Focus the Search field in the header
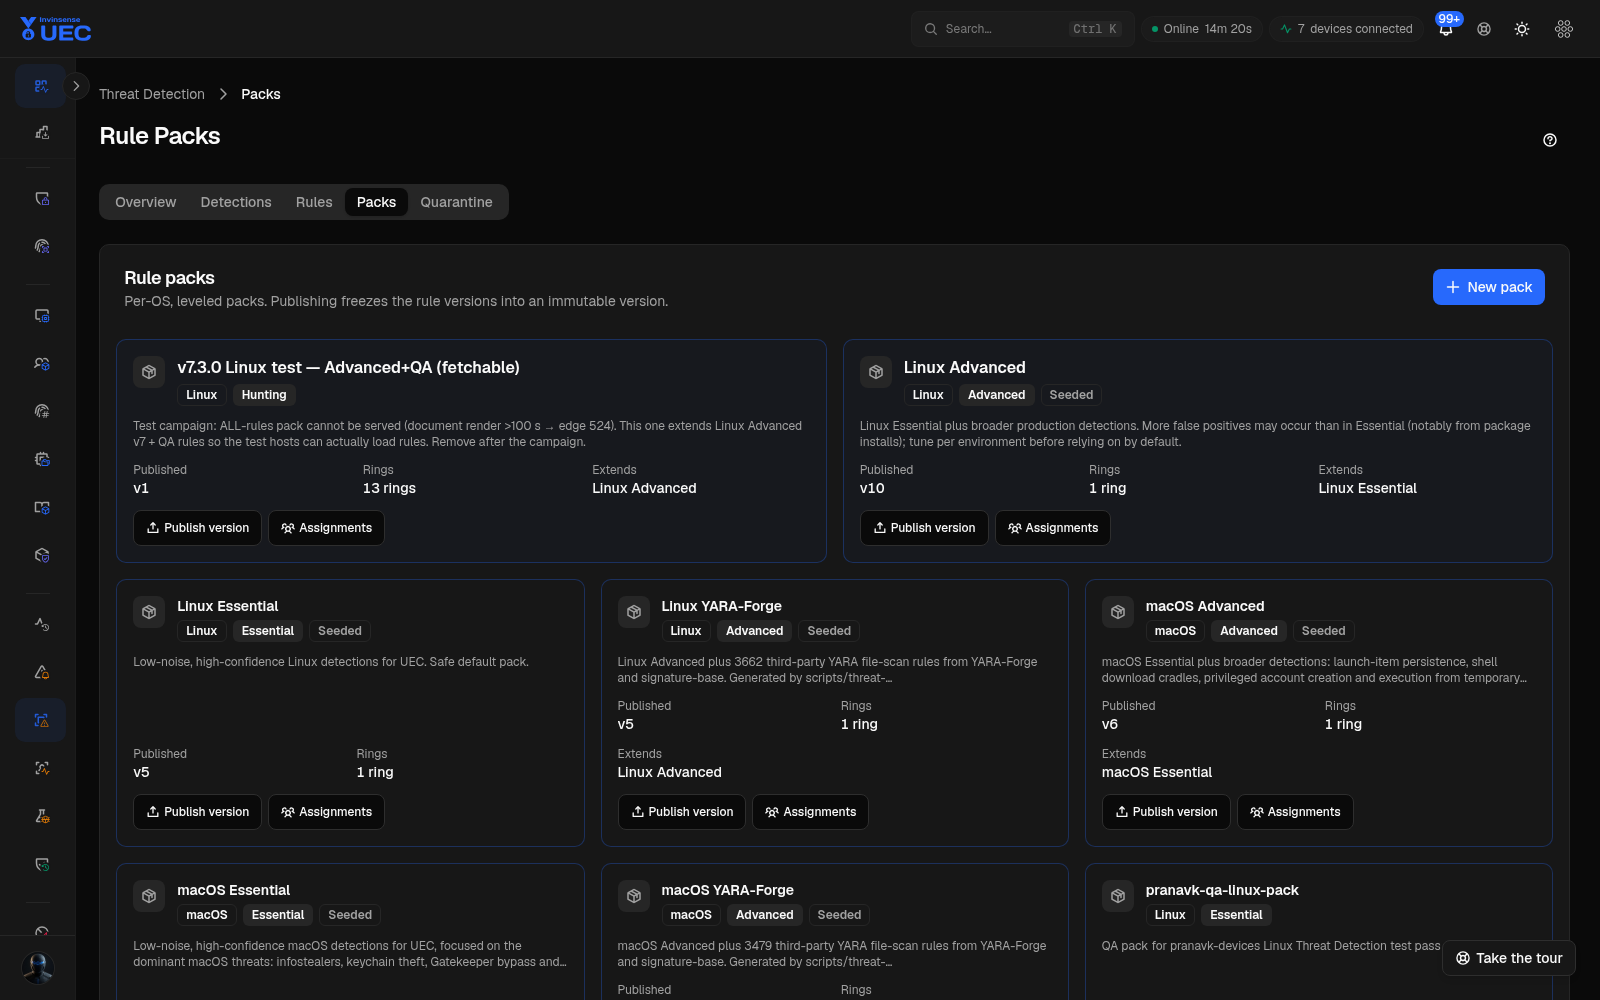This screenshot has width=1600, height=1000. [x=1022, y=29]
